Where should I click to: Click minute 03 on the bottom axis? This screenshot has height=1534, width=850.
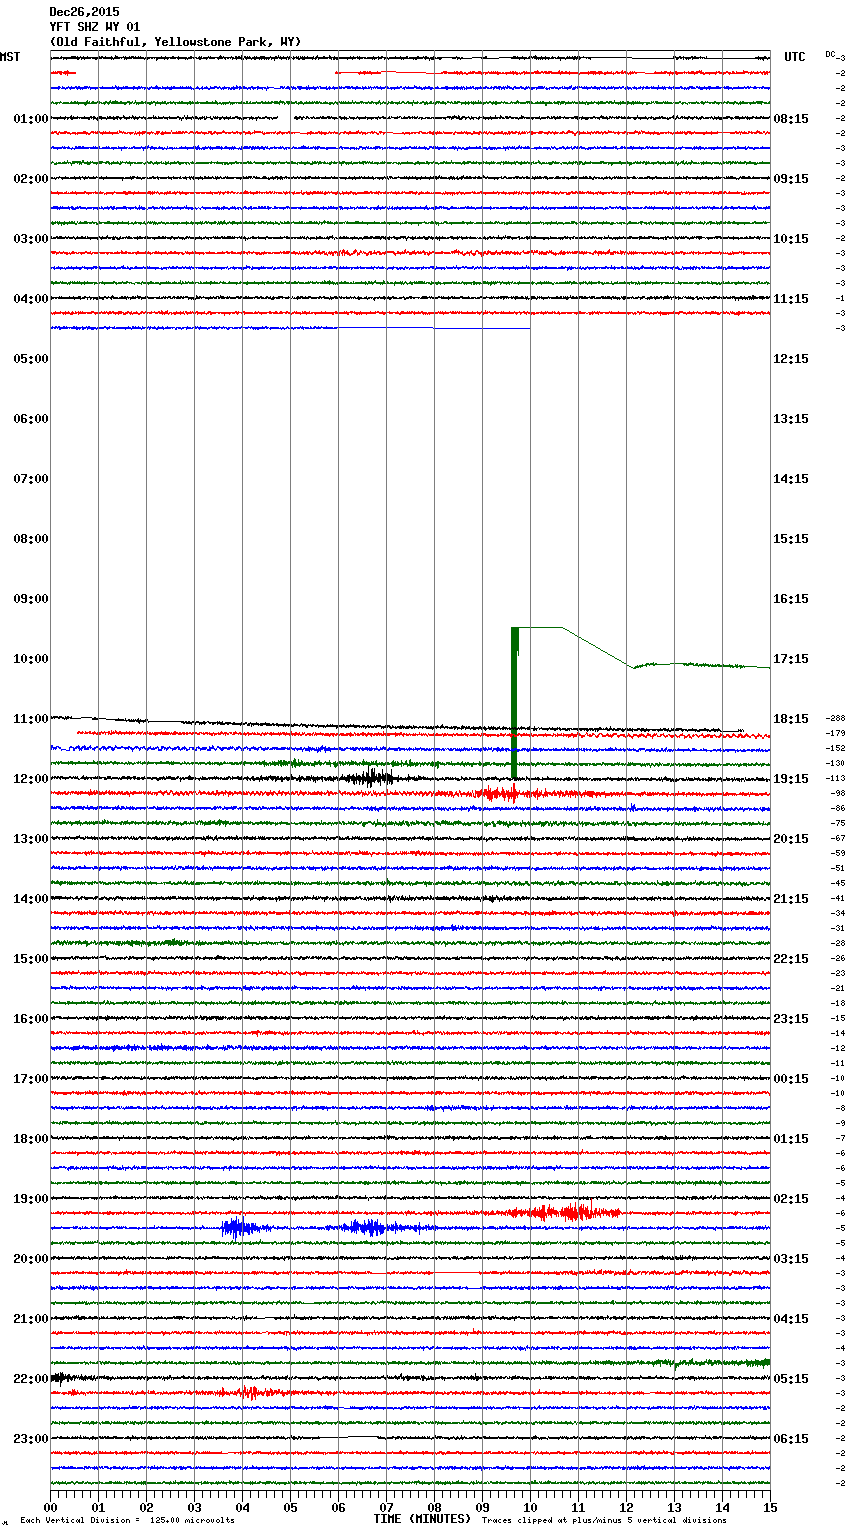[x=195, y=1507]
